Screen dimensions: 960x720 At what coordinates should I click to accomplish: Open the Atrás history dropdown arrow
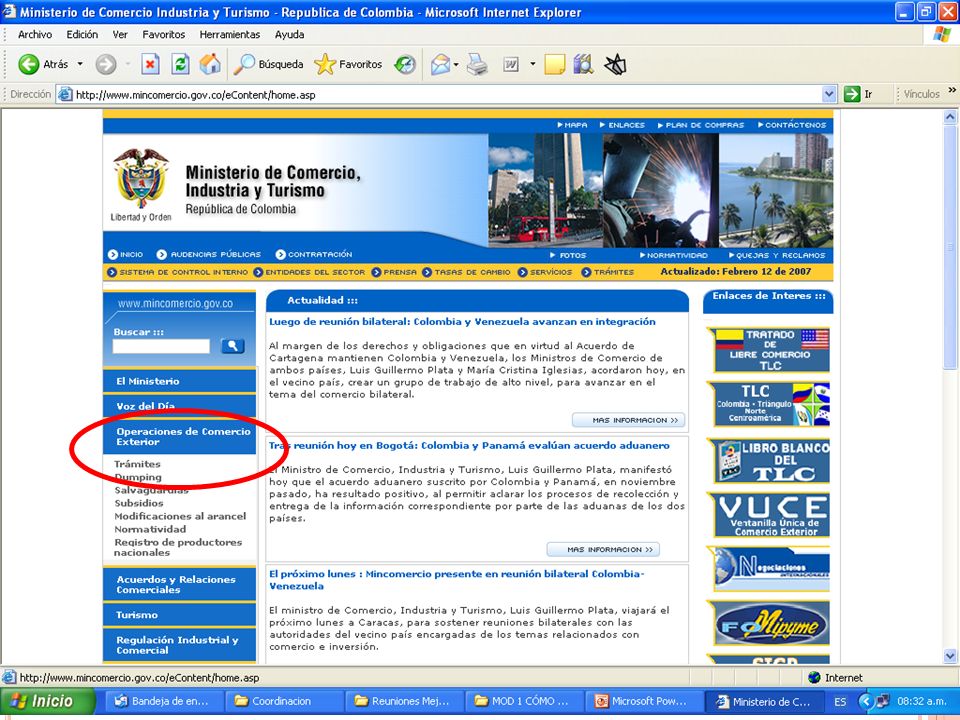(80, 64)
